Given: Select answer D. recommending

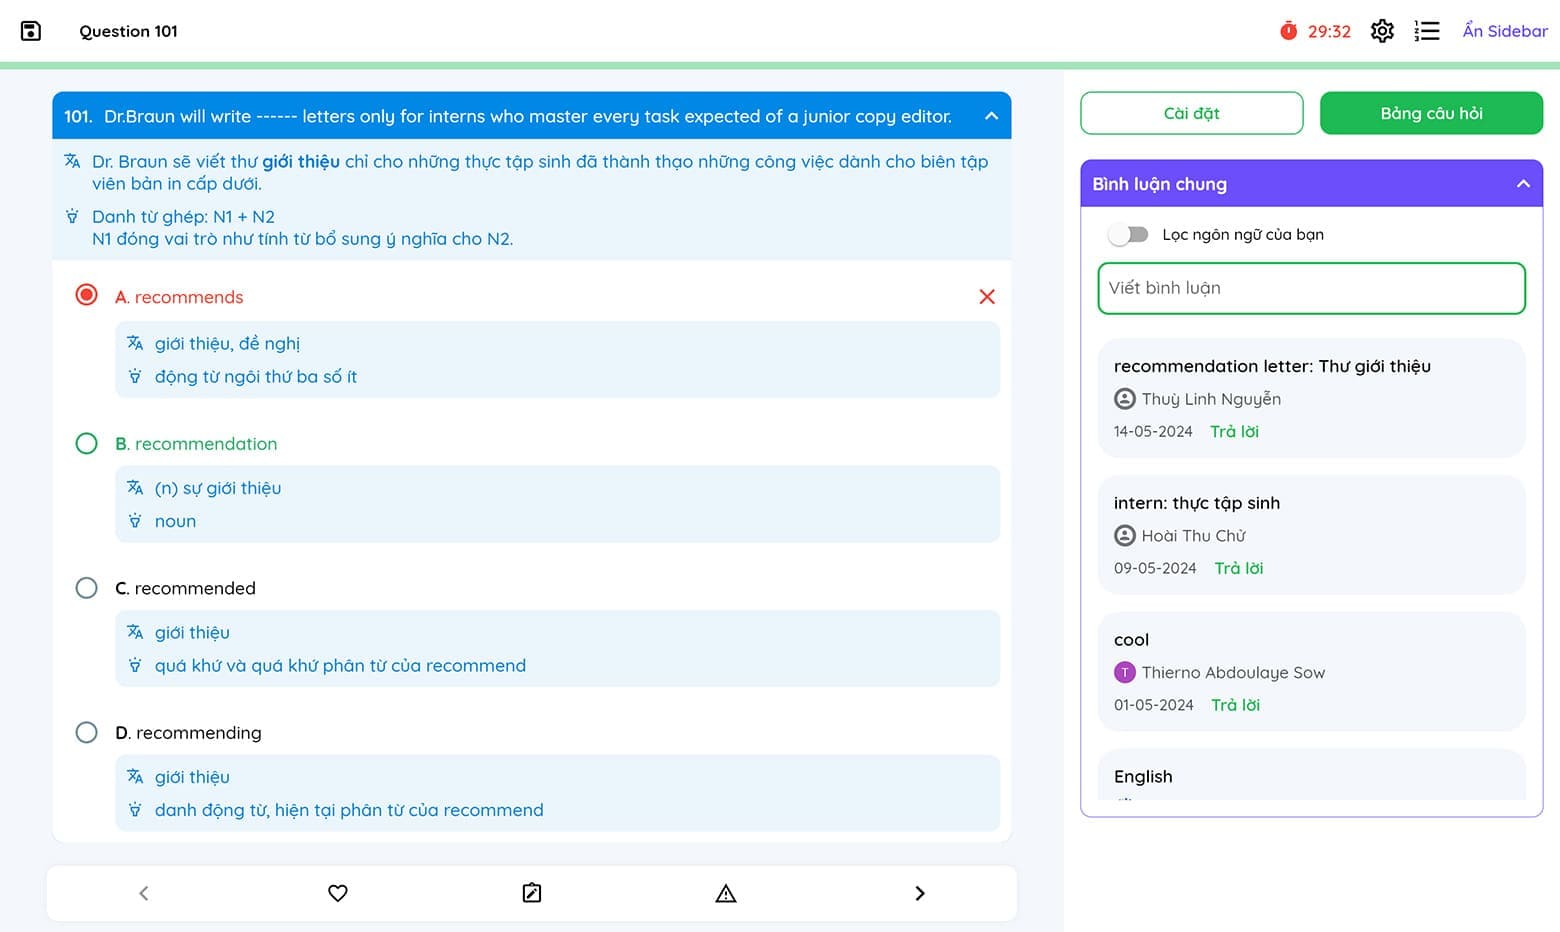Looking at the screenshot, I should click(87, 732).
